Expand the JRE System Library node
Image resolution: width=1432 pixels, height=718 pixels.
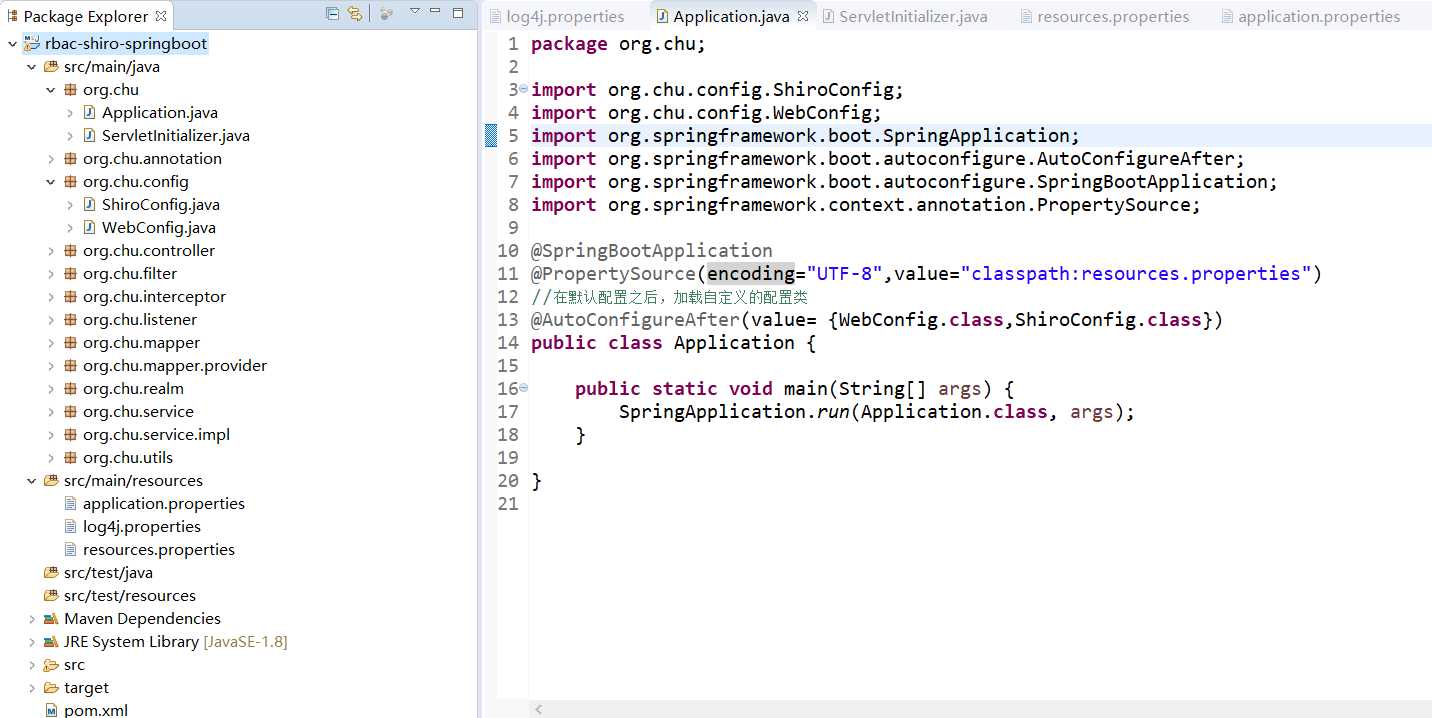pyautogui.click(x=32, y=642)
